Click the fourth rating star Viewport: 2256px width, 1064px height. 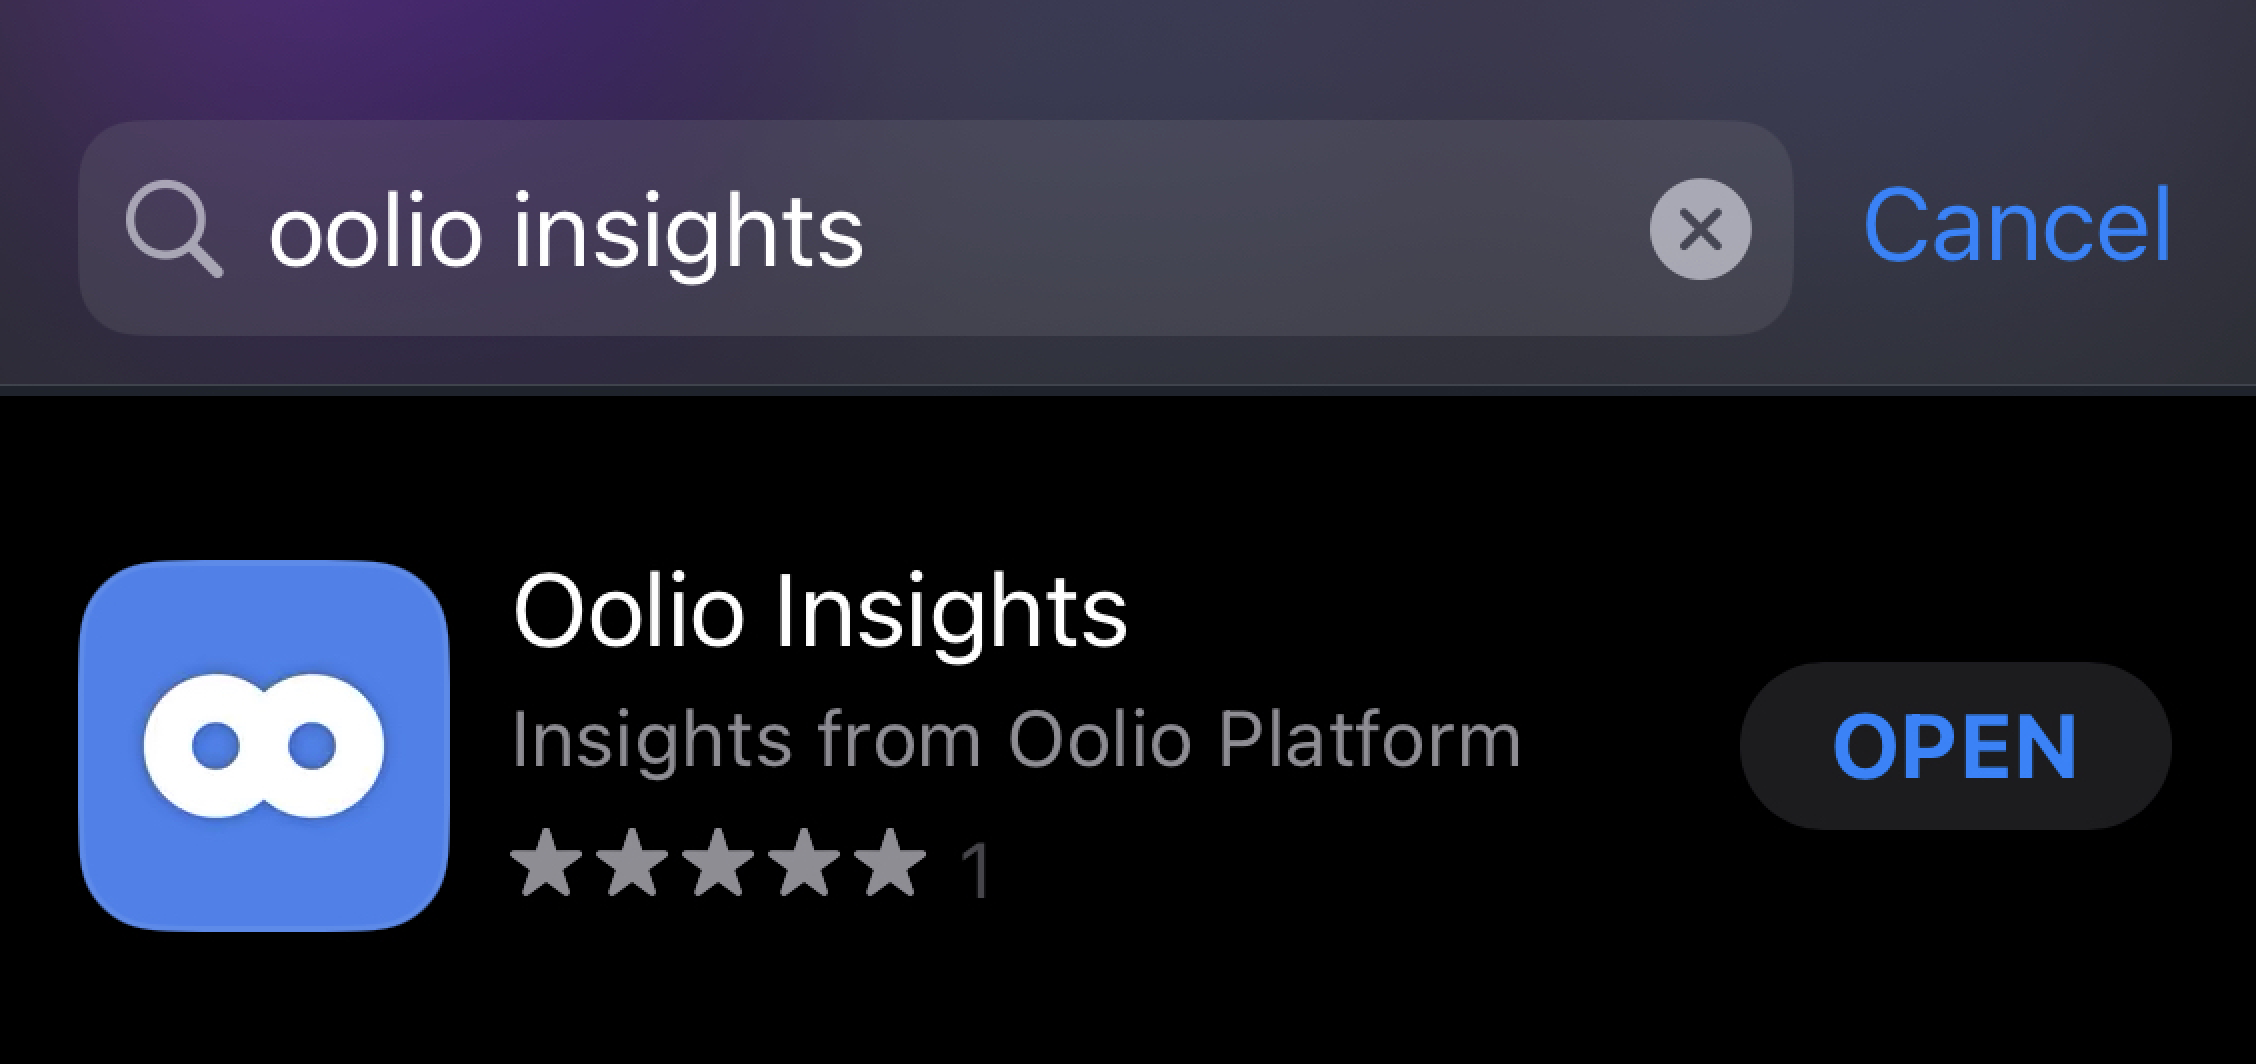coord(804,862)
